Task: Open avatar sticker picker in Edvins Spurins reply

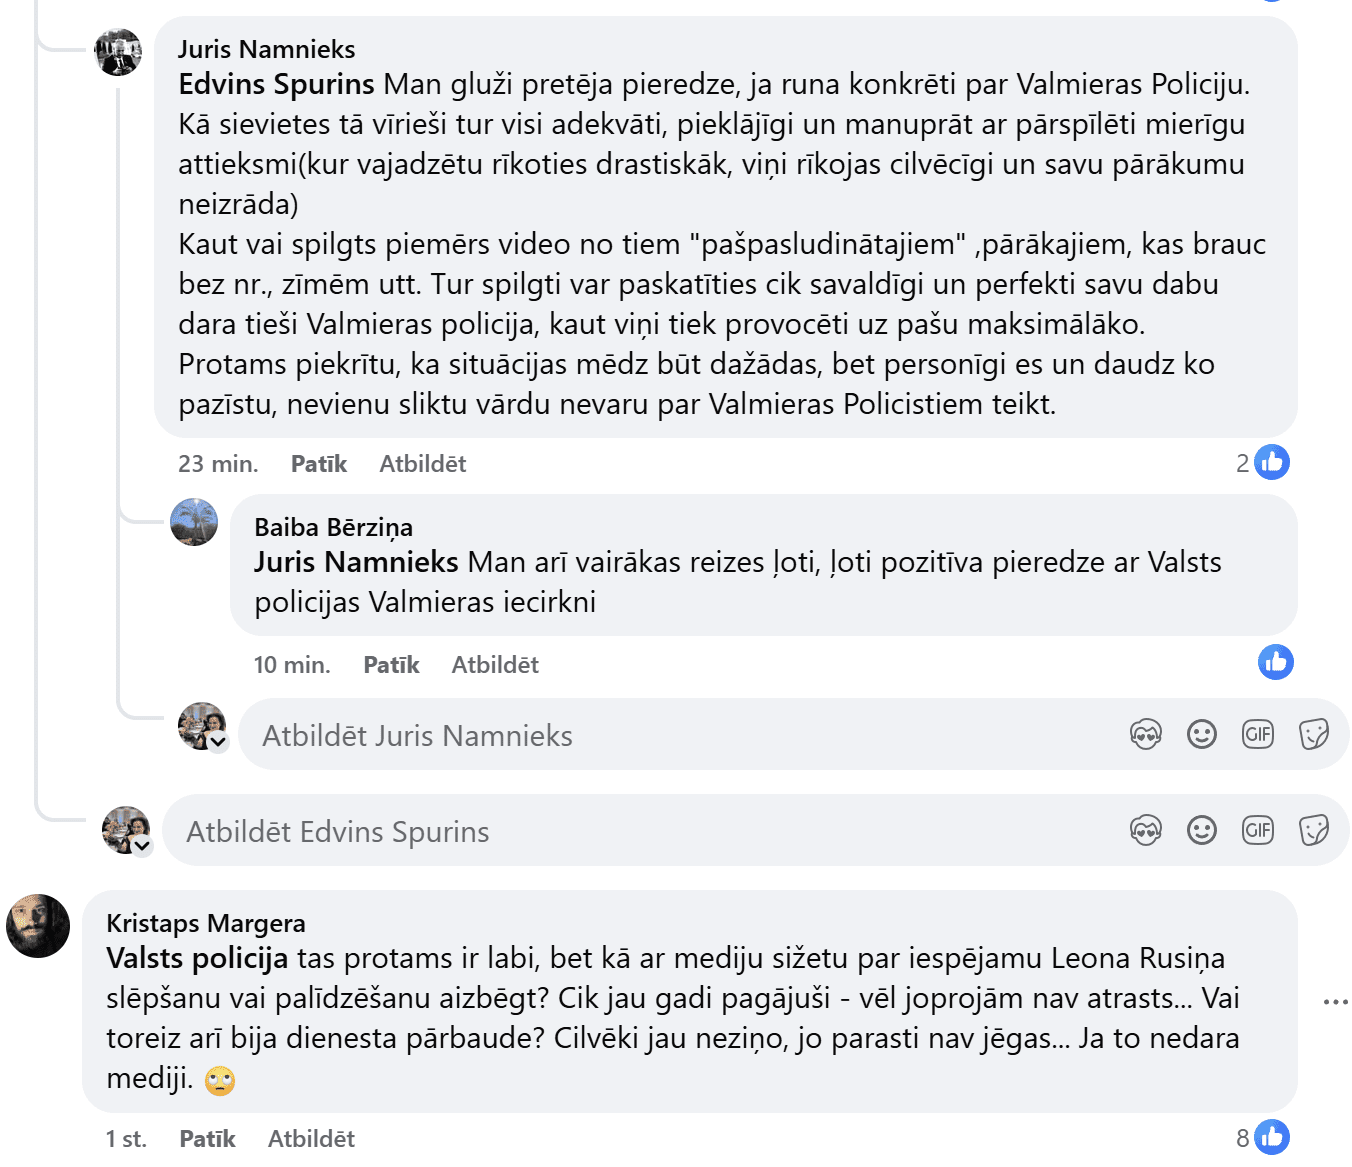Action: pyautogui.click(x=1146, y=831)
